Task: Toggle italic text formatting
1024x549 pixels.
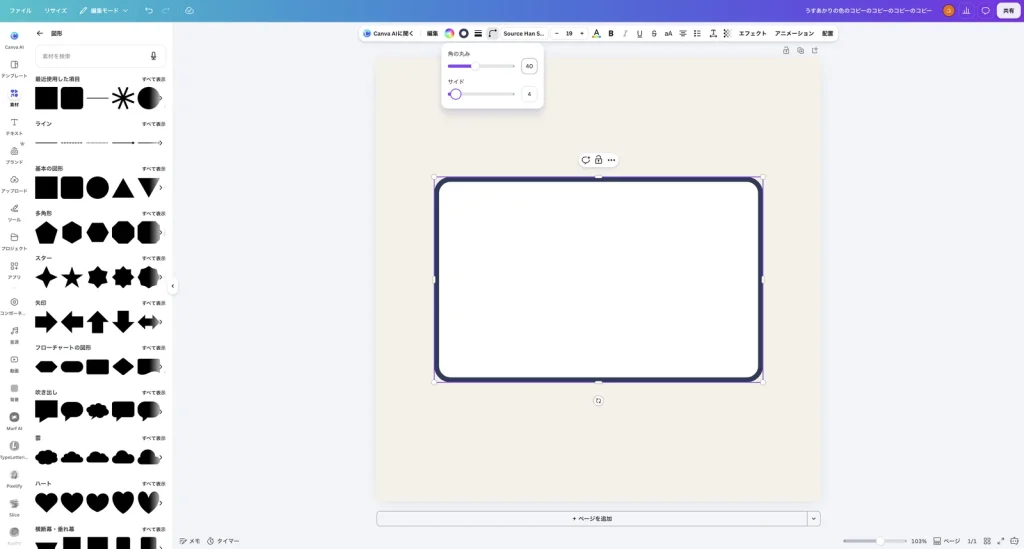Action: (625, 33)
